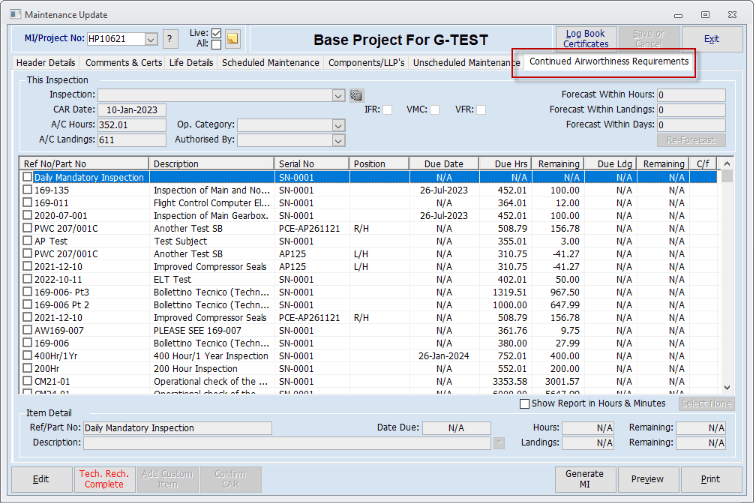
Task: Tick checkbox for row 169-135
Action: coord(27,190)
